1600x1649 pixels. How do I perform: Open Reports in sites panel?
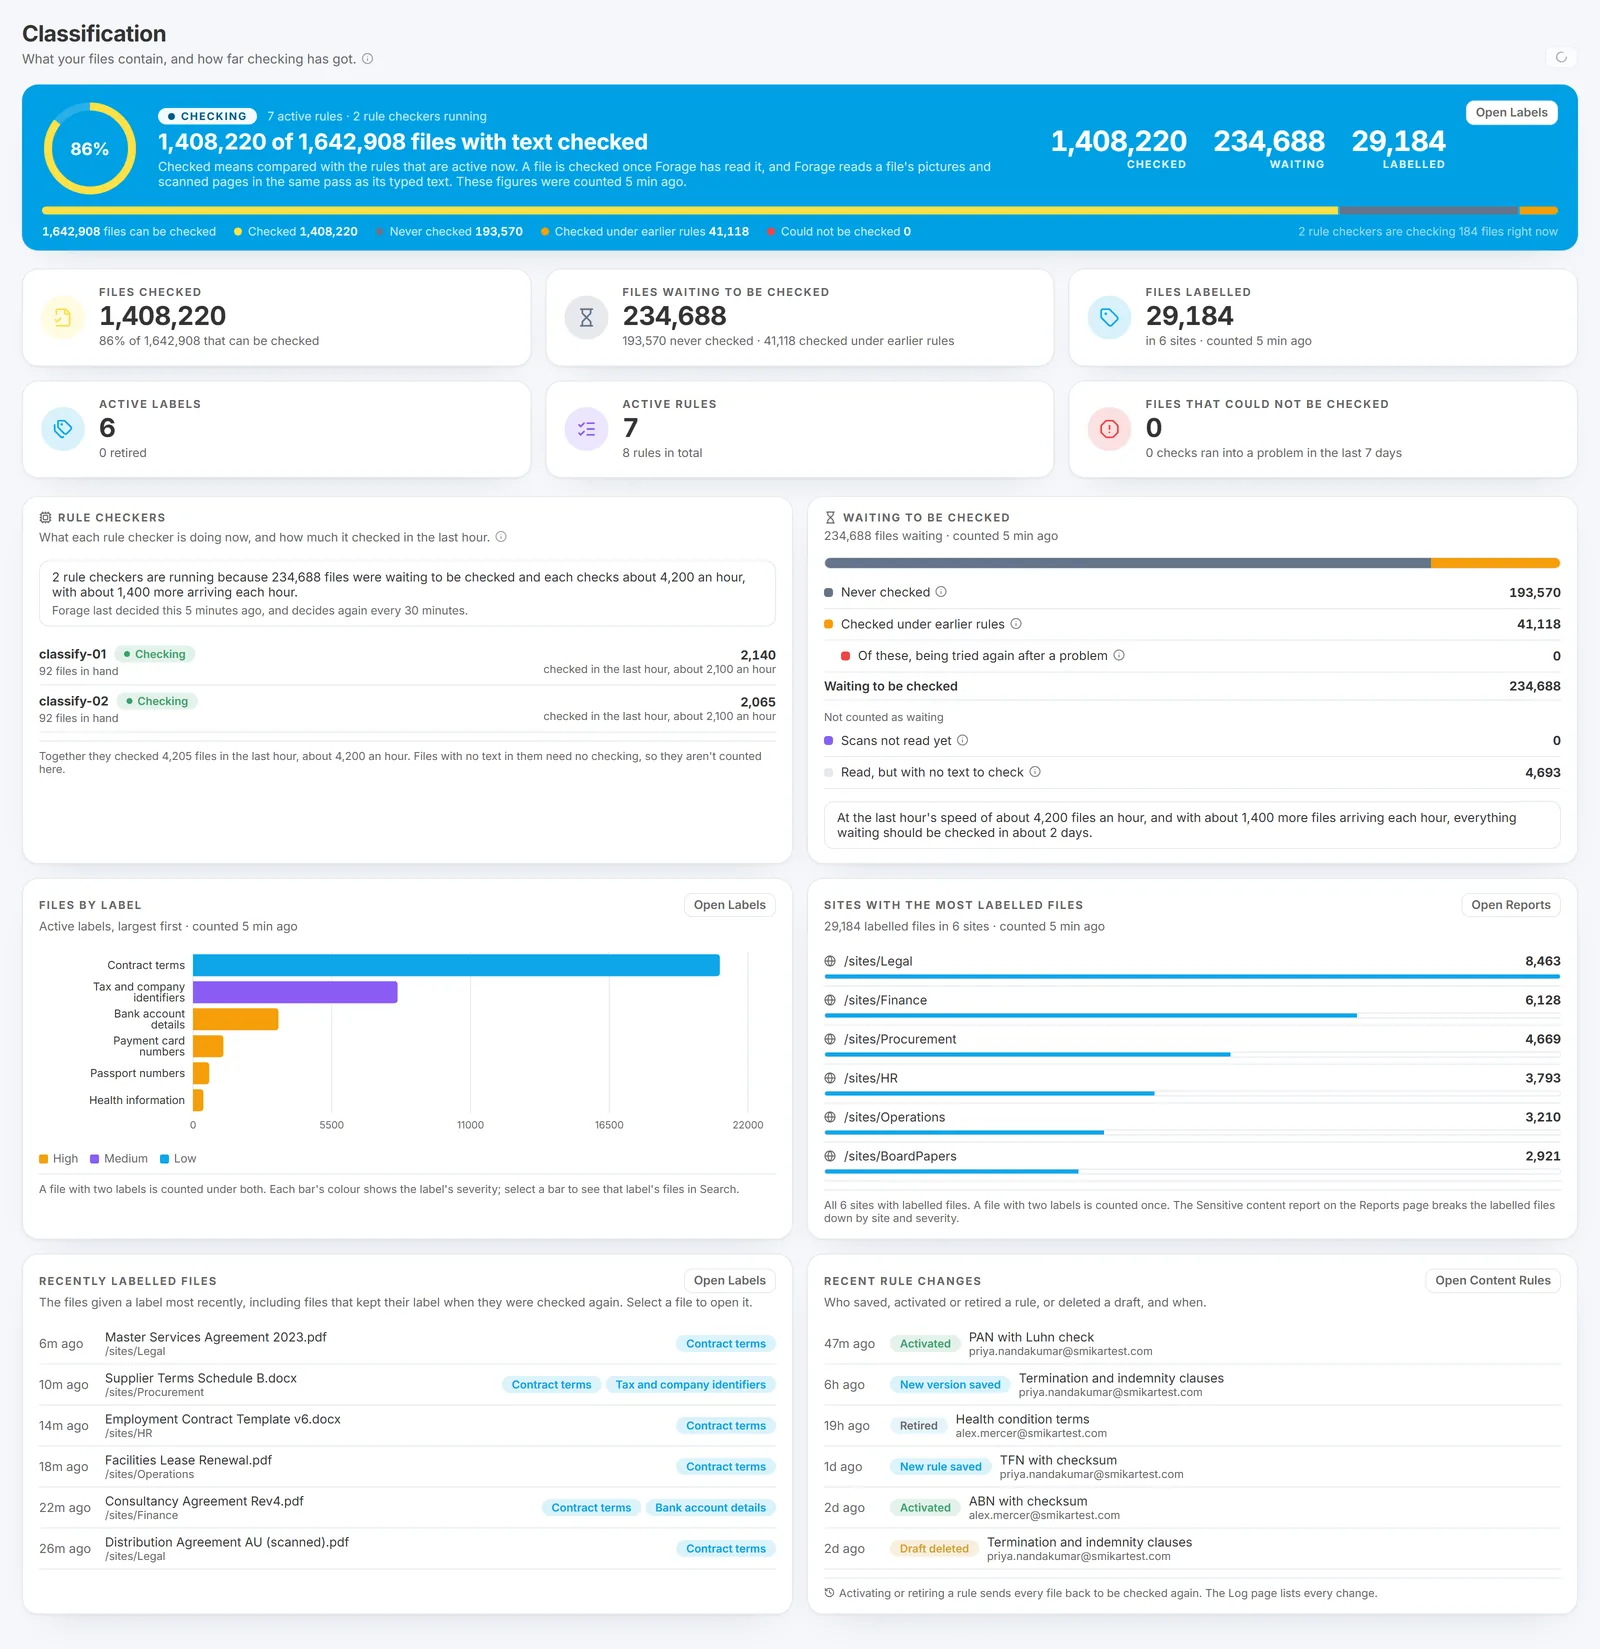click(1511, 905)
